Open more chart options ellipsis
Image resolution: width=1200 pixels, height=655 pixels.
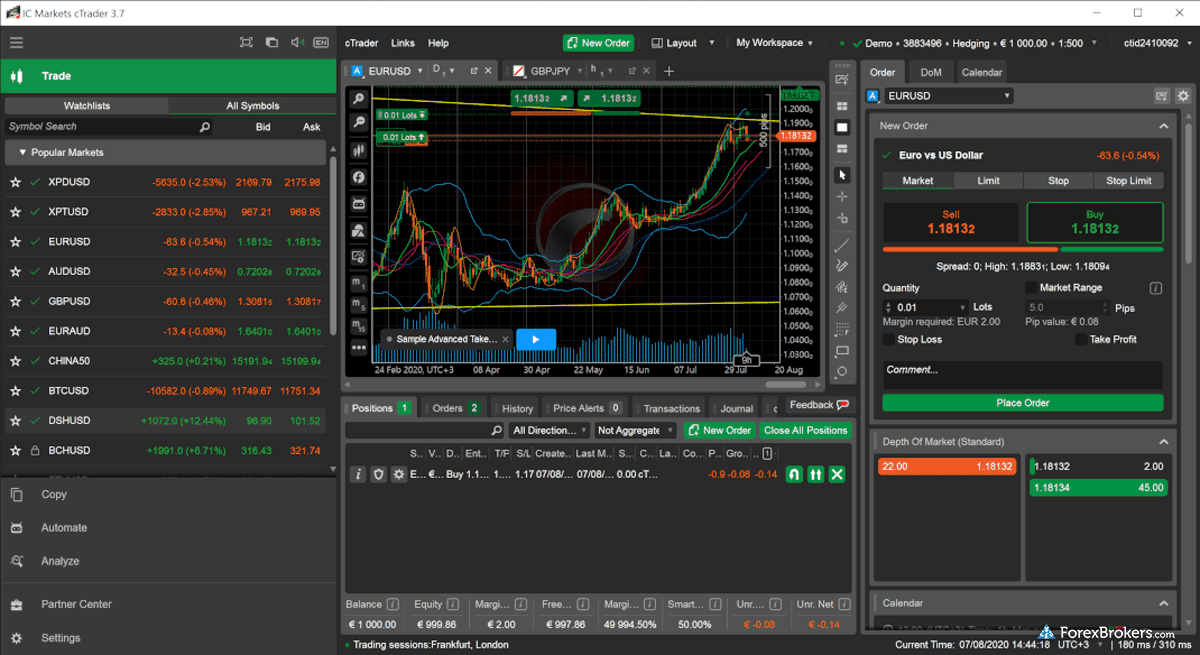tap(358, 347)
